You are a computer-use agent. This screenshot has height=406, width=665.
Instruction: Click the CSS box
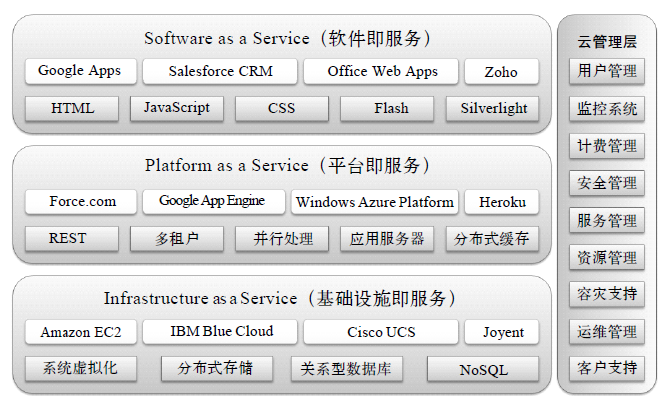(x=282, y=109)
